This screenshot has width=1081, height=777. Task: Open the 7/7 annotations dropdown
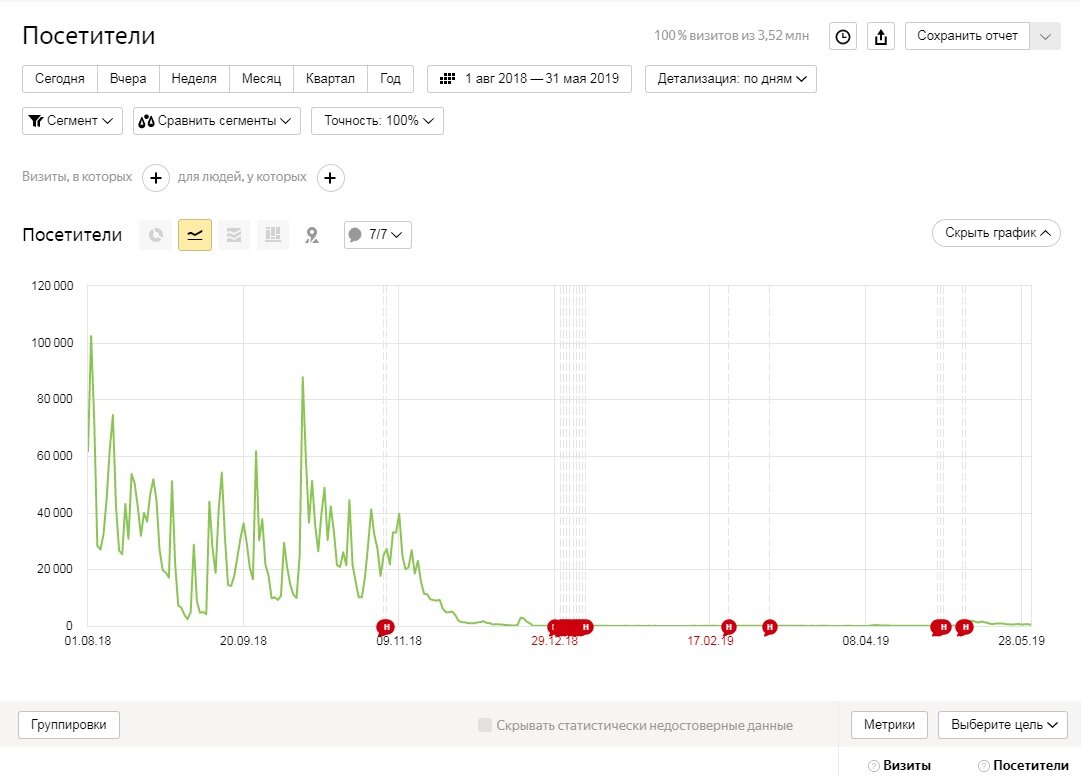click(x=378, y=234)
